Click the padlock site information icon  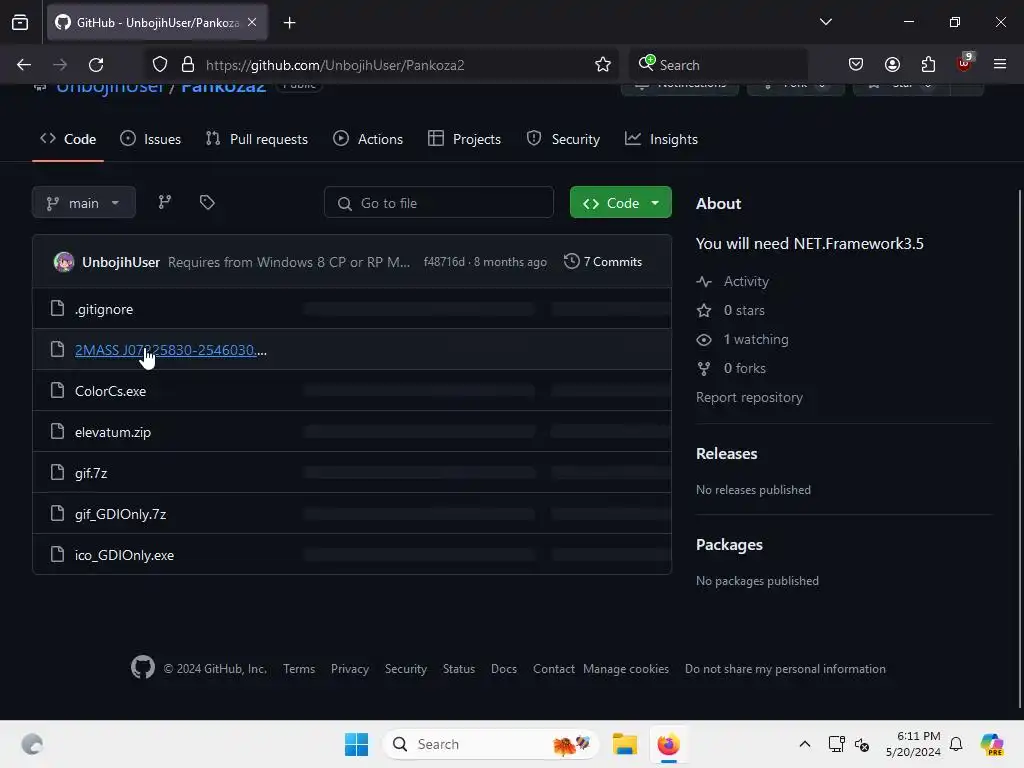coord(188,65)
